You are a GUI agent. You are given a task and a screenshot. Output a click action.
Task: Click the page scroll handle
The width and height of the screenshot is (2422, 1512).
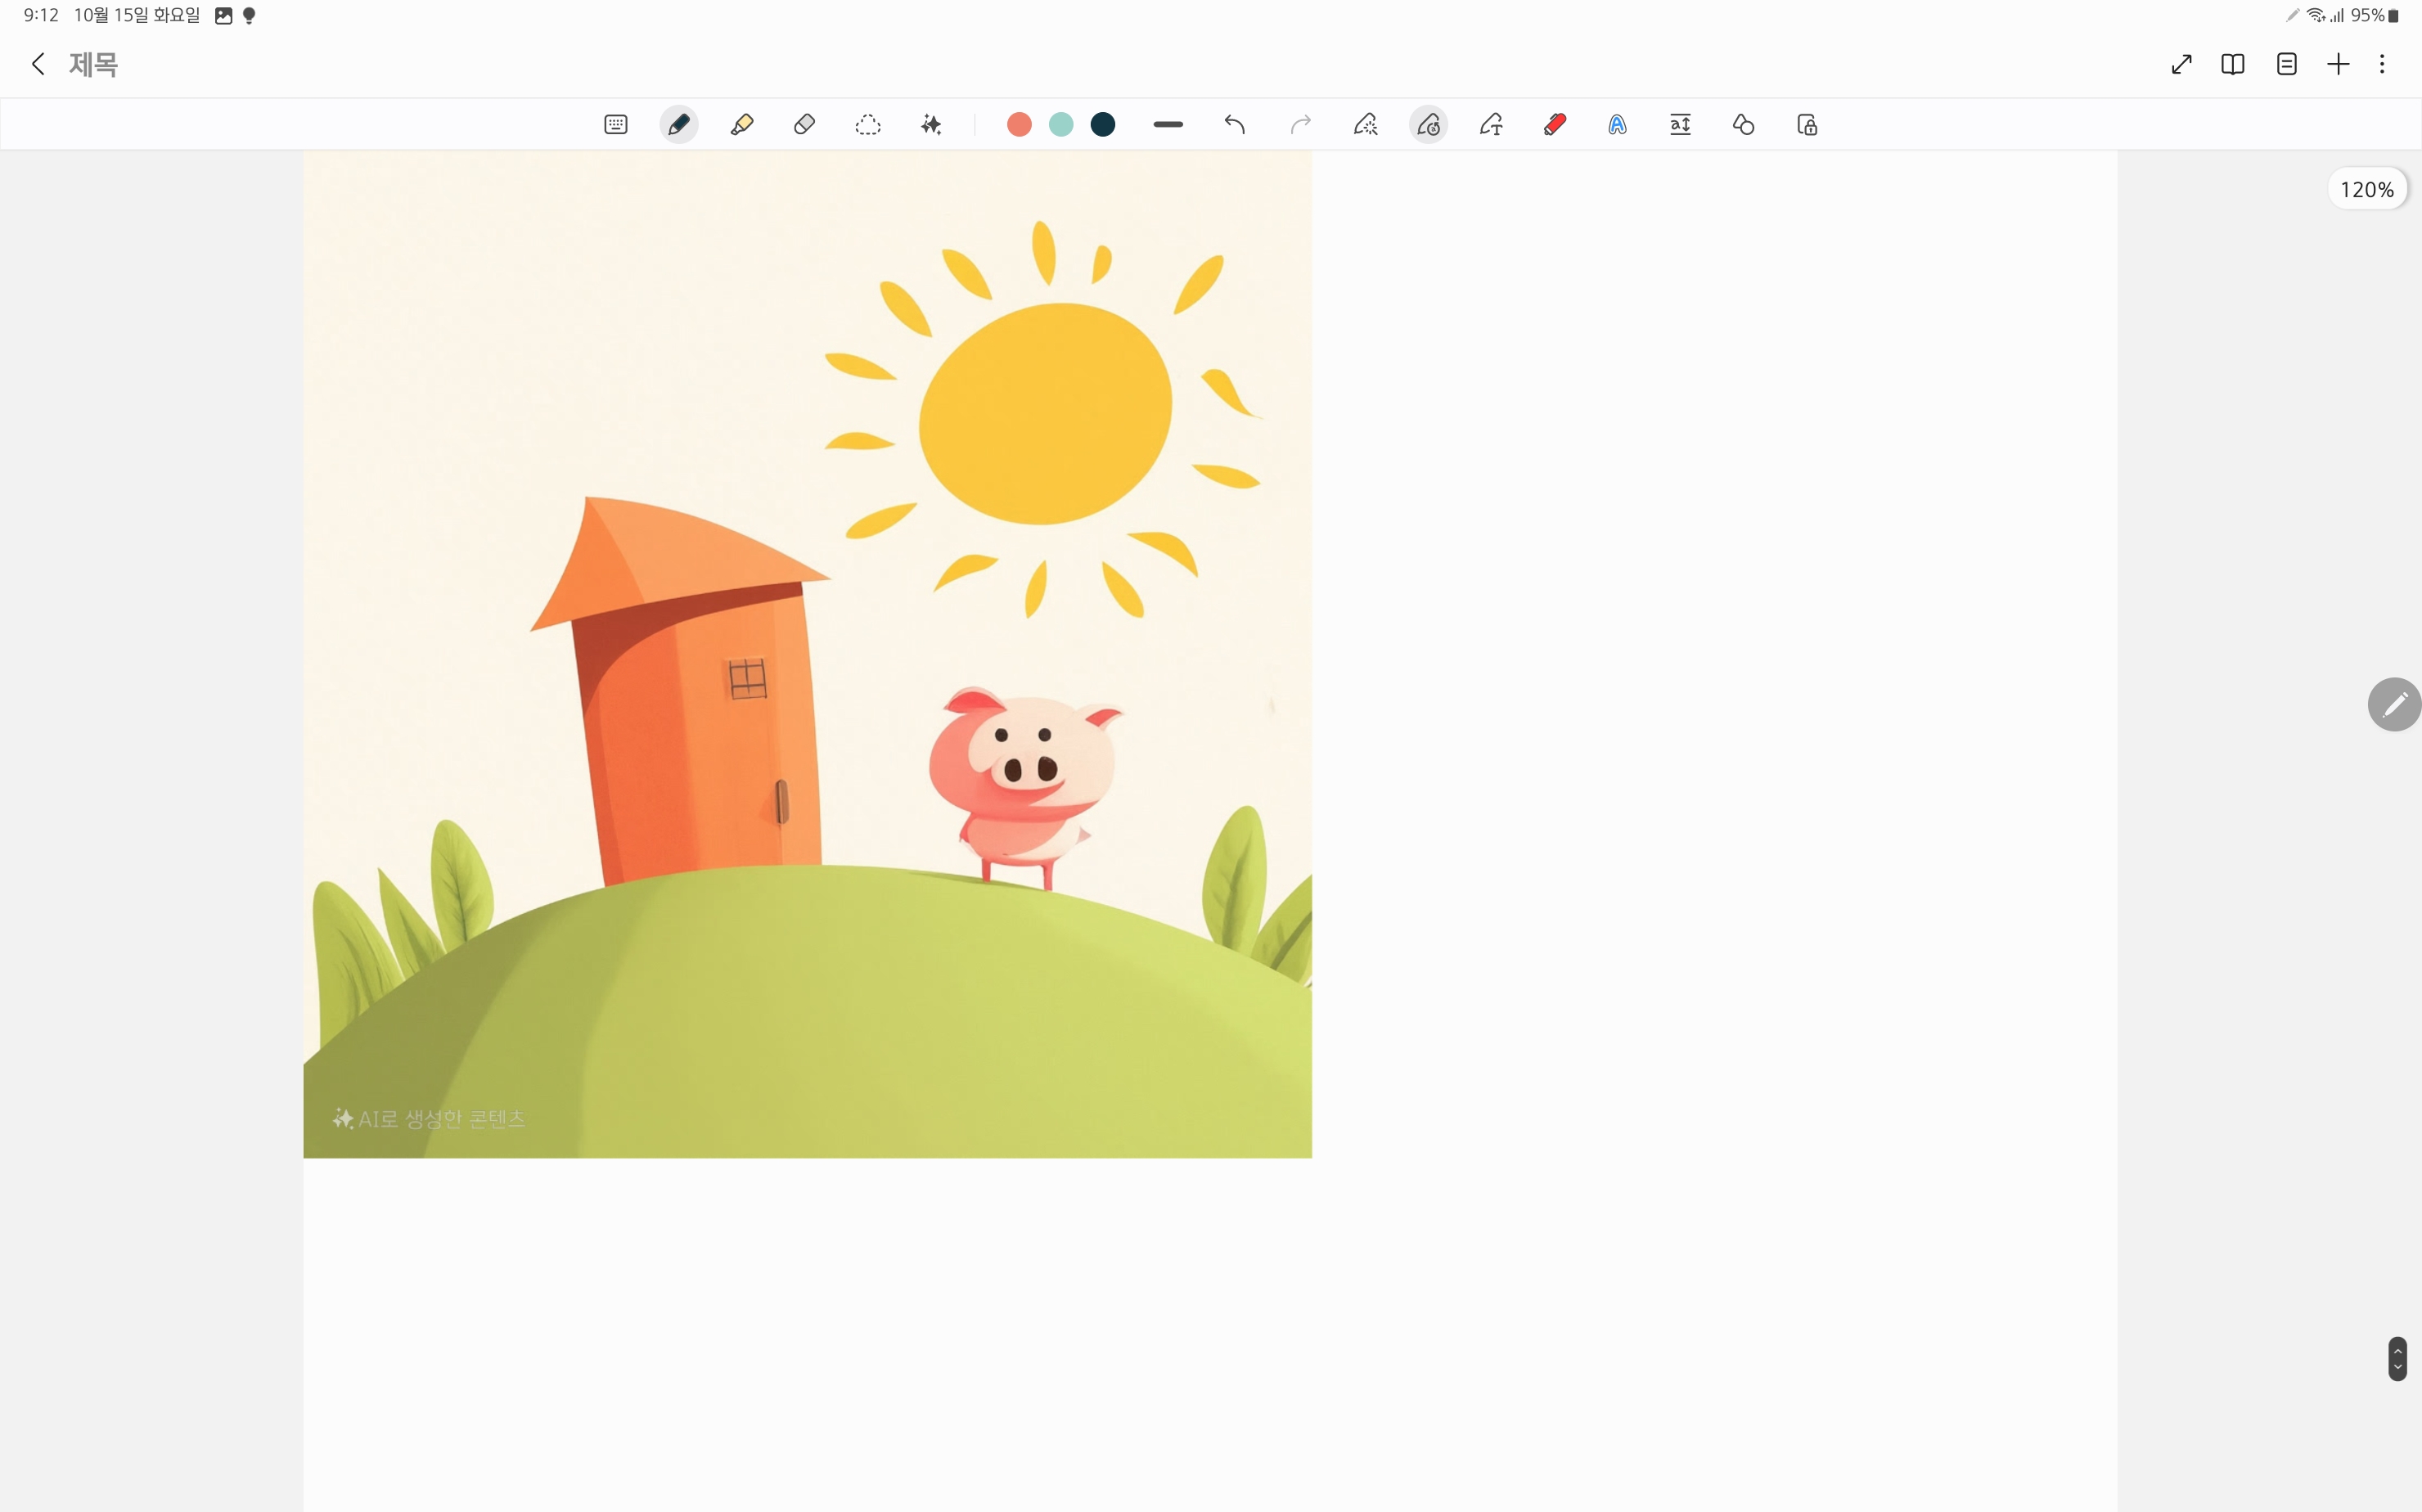[x=2397, y=1359]
